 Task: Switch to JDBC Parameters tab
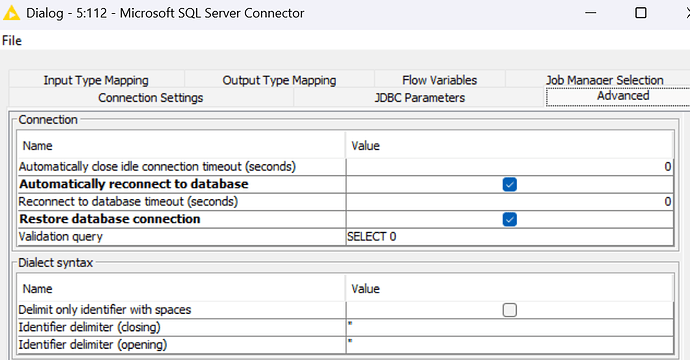tap(419, 97)
